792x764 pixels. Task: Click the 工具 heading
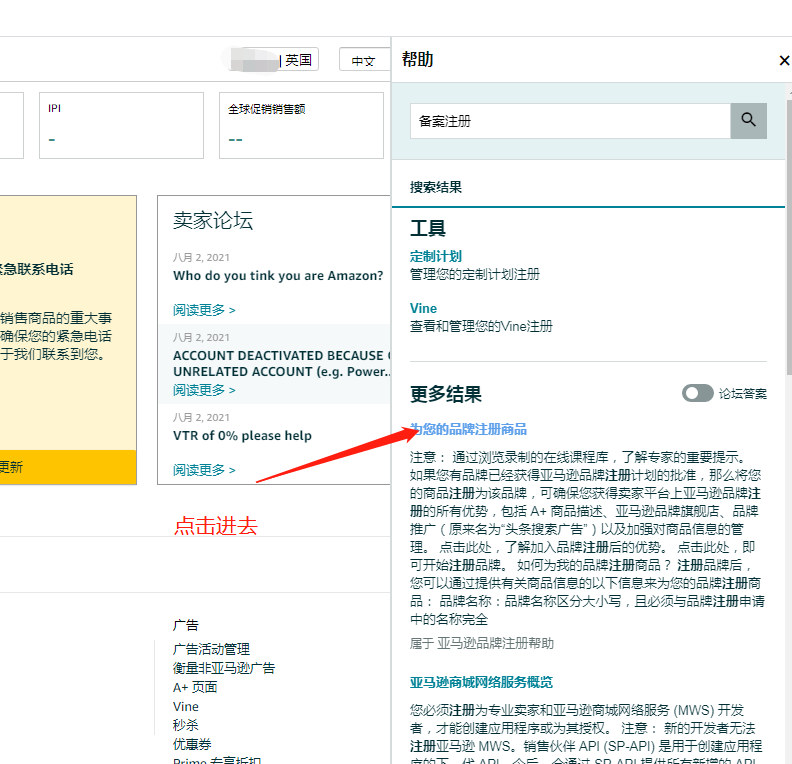coord(427,228)
